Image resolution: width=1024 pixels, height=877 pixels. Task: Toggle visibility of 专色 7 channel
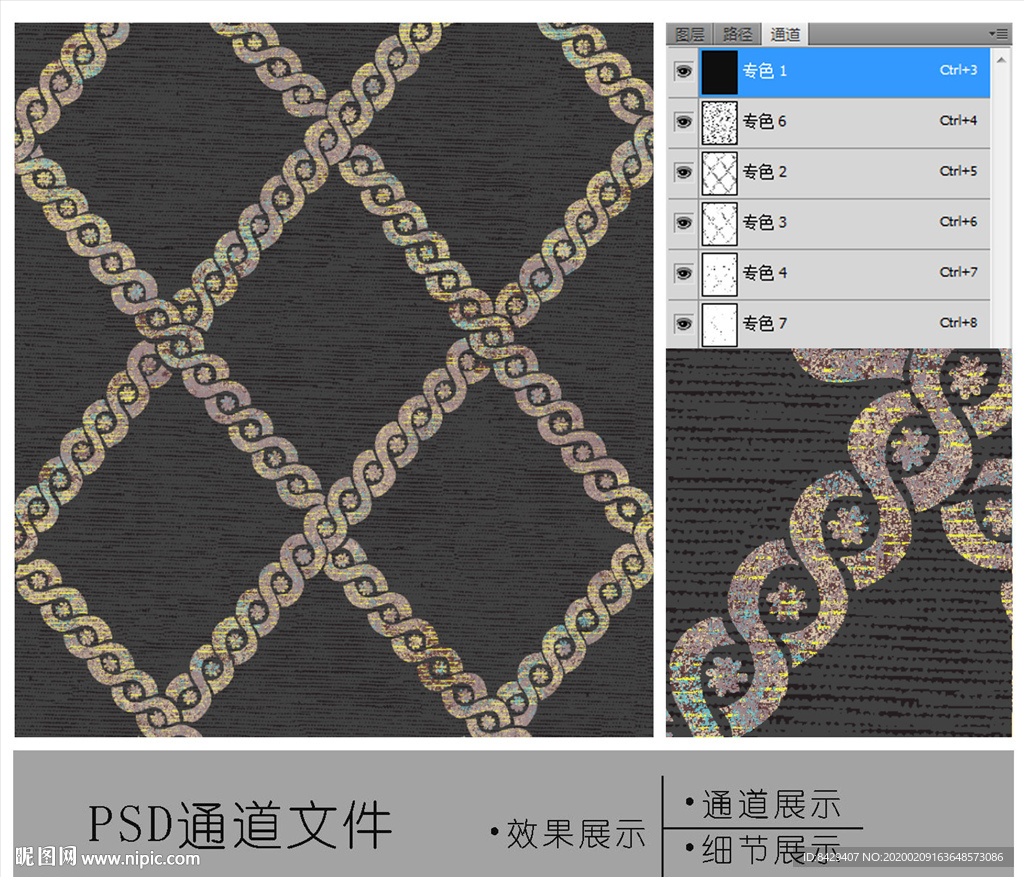[x=683, y=324]
